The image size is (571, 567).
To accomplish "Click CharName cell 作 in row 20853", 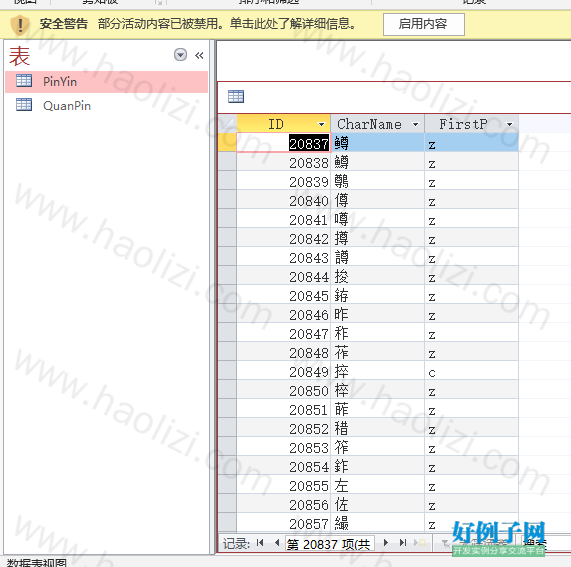I will (x=377, y=447).
